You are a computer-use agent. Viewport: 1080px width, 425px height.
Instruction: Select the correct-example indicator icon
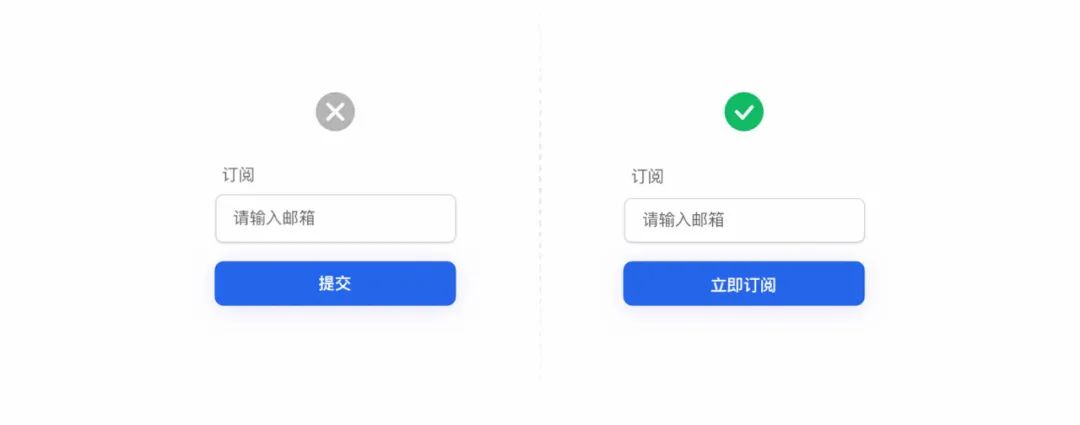pos(744,112)
